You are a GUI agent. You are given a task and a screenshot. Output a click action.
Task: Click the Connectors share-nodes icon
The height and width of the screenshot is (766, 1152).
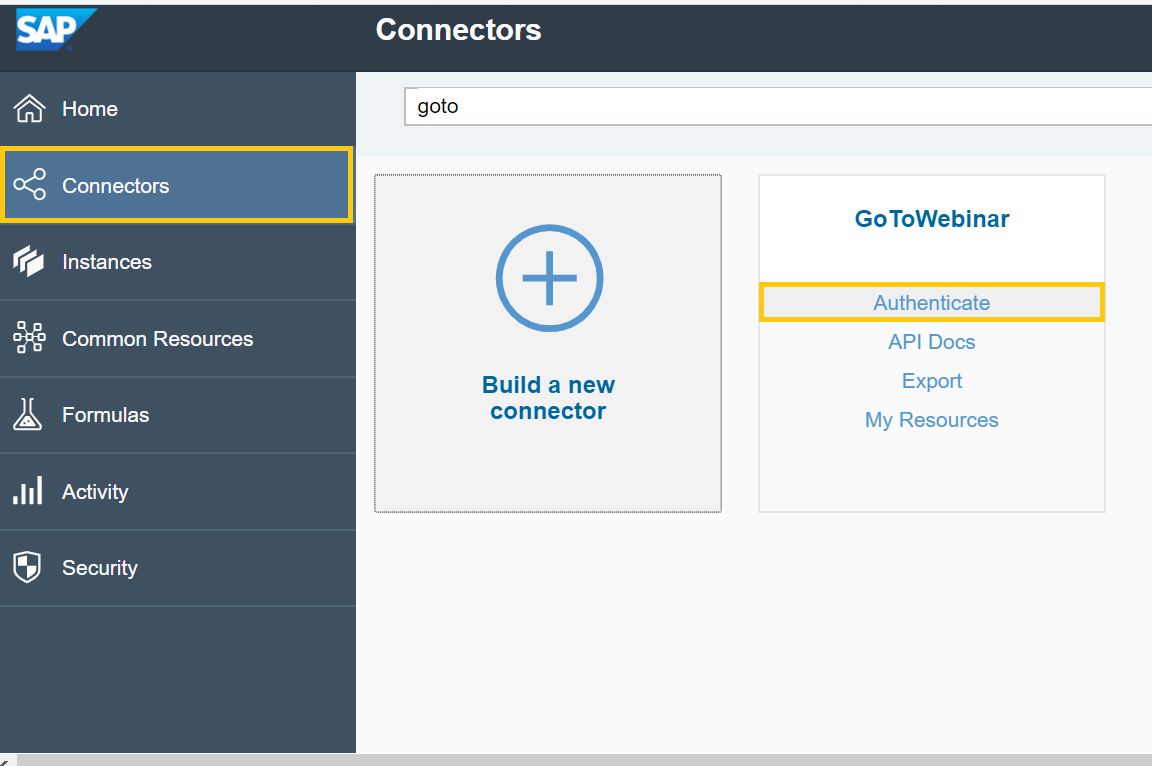pos(29,184)
